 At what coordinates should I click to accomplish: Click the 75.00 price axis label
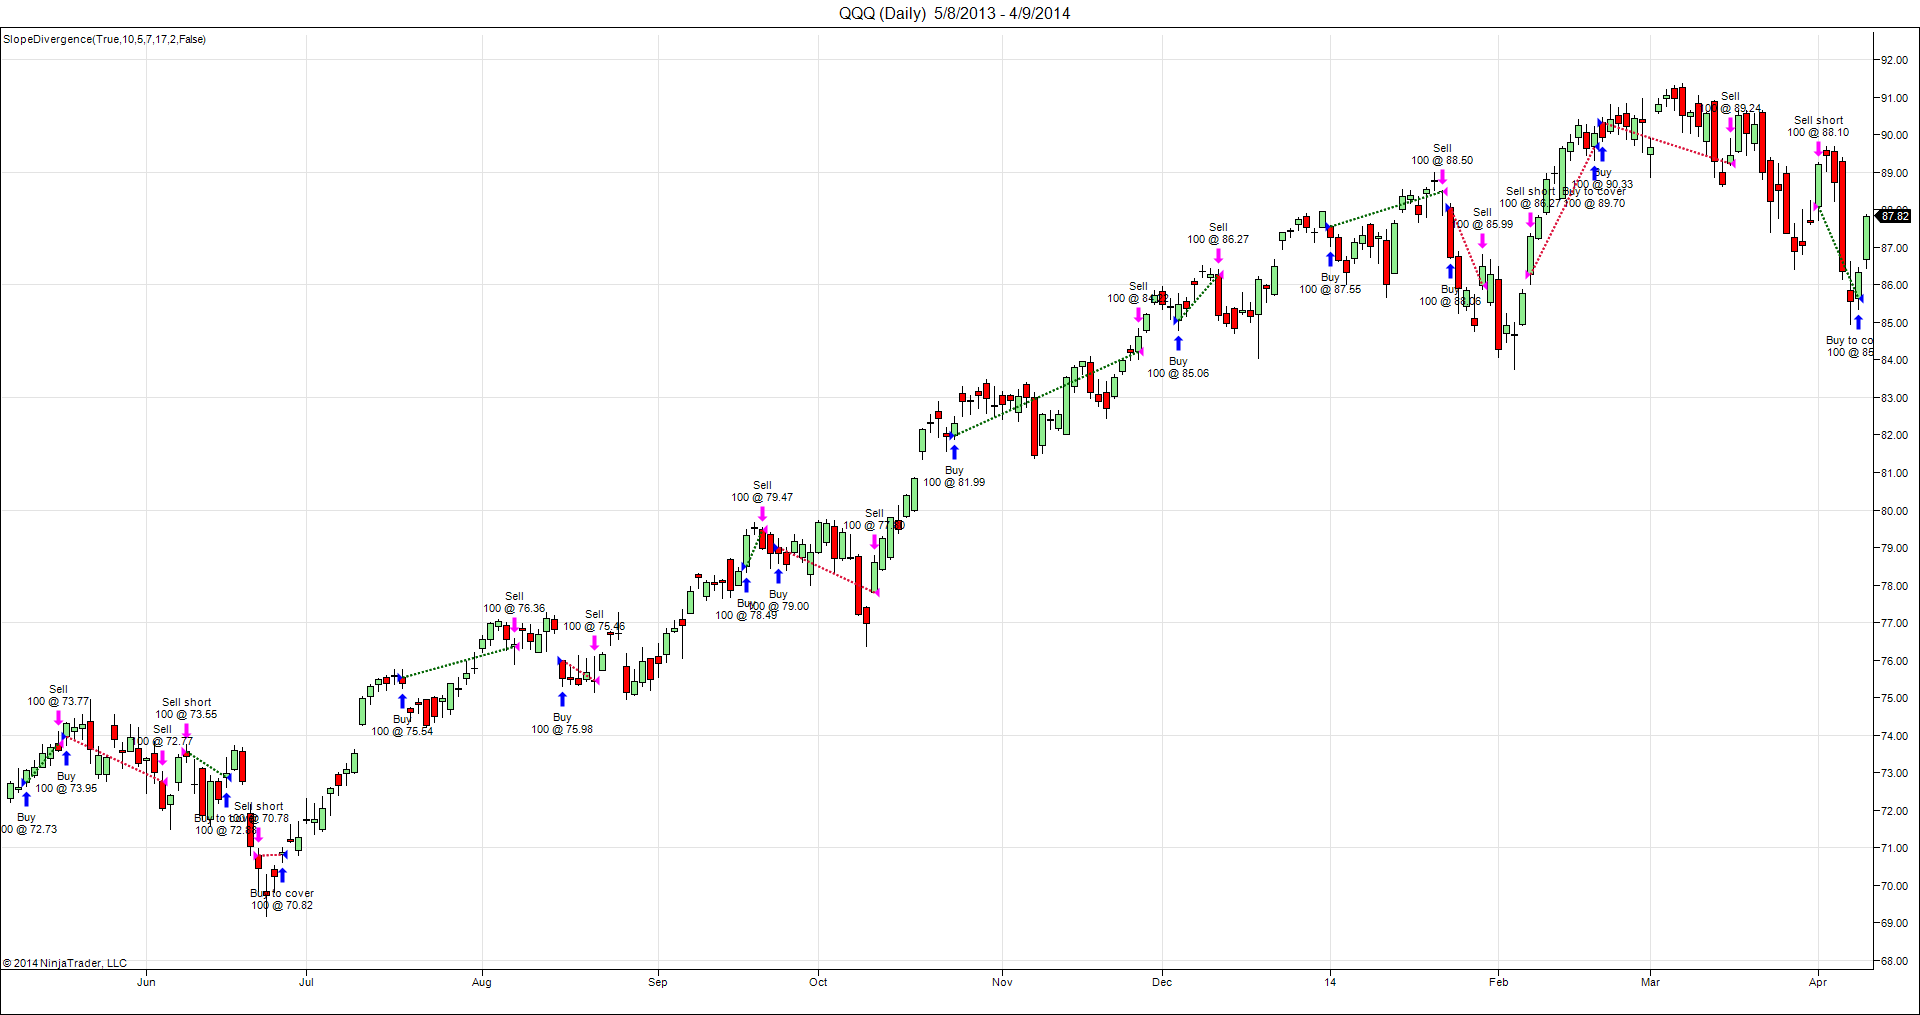(1894, 698)
